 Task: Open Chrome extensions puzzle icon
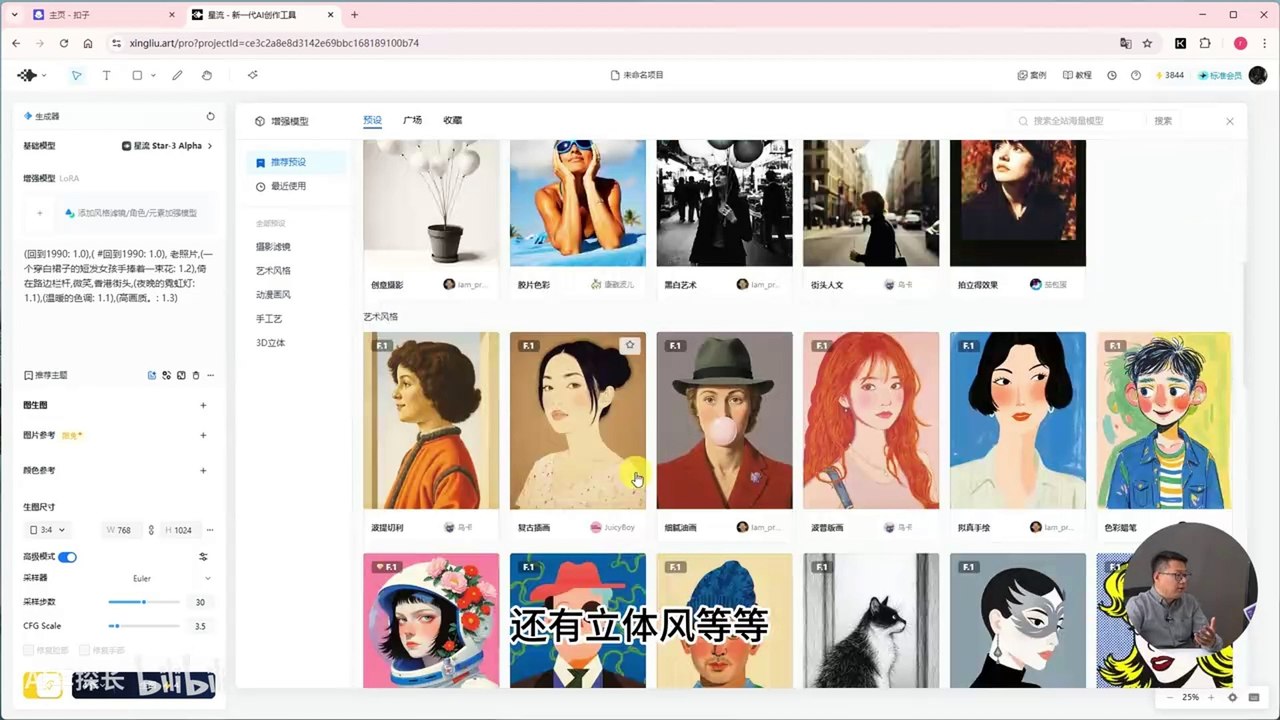coord(1205,44)
